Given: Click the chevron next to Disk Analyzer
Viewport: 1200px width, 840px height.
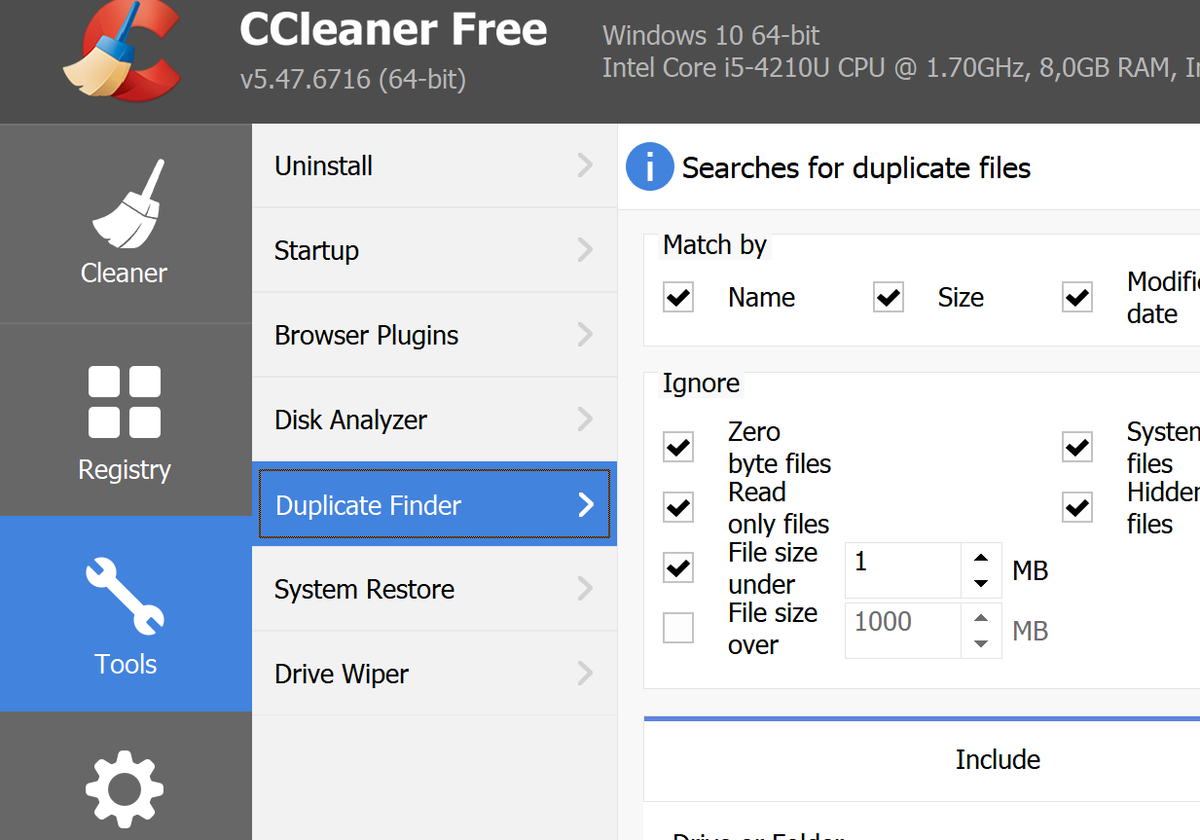Looking at the screenshot, I should click(586, 420).
